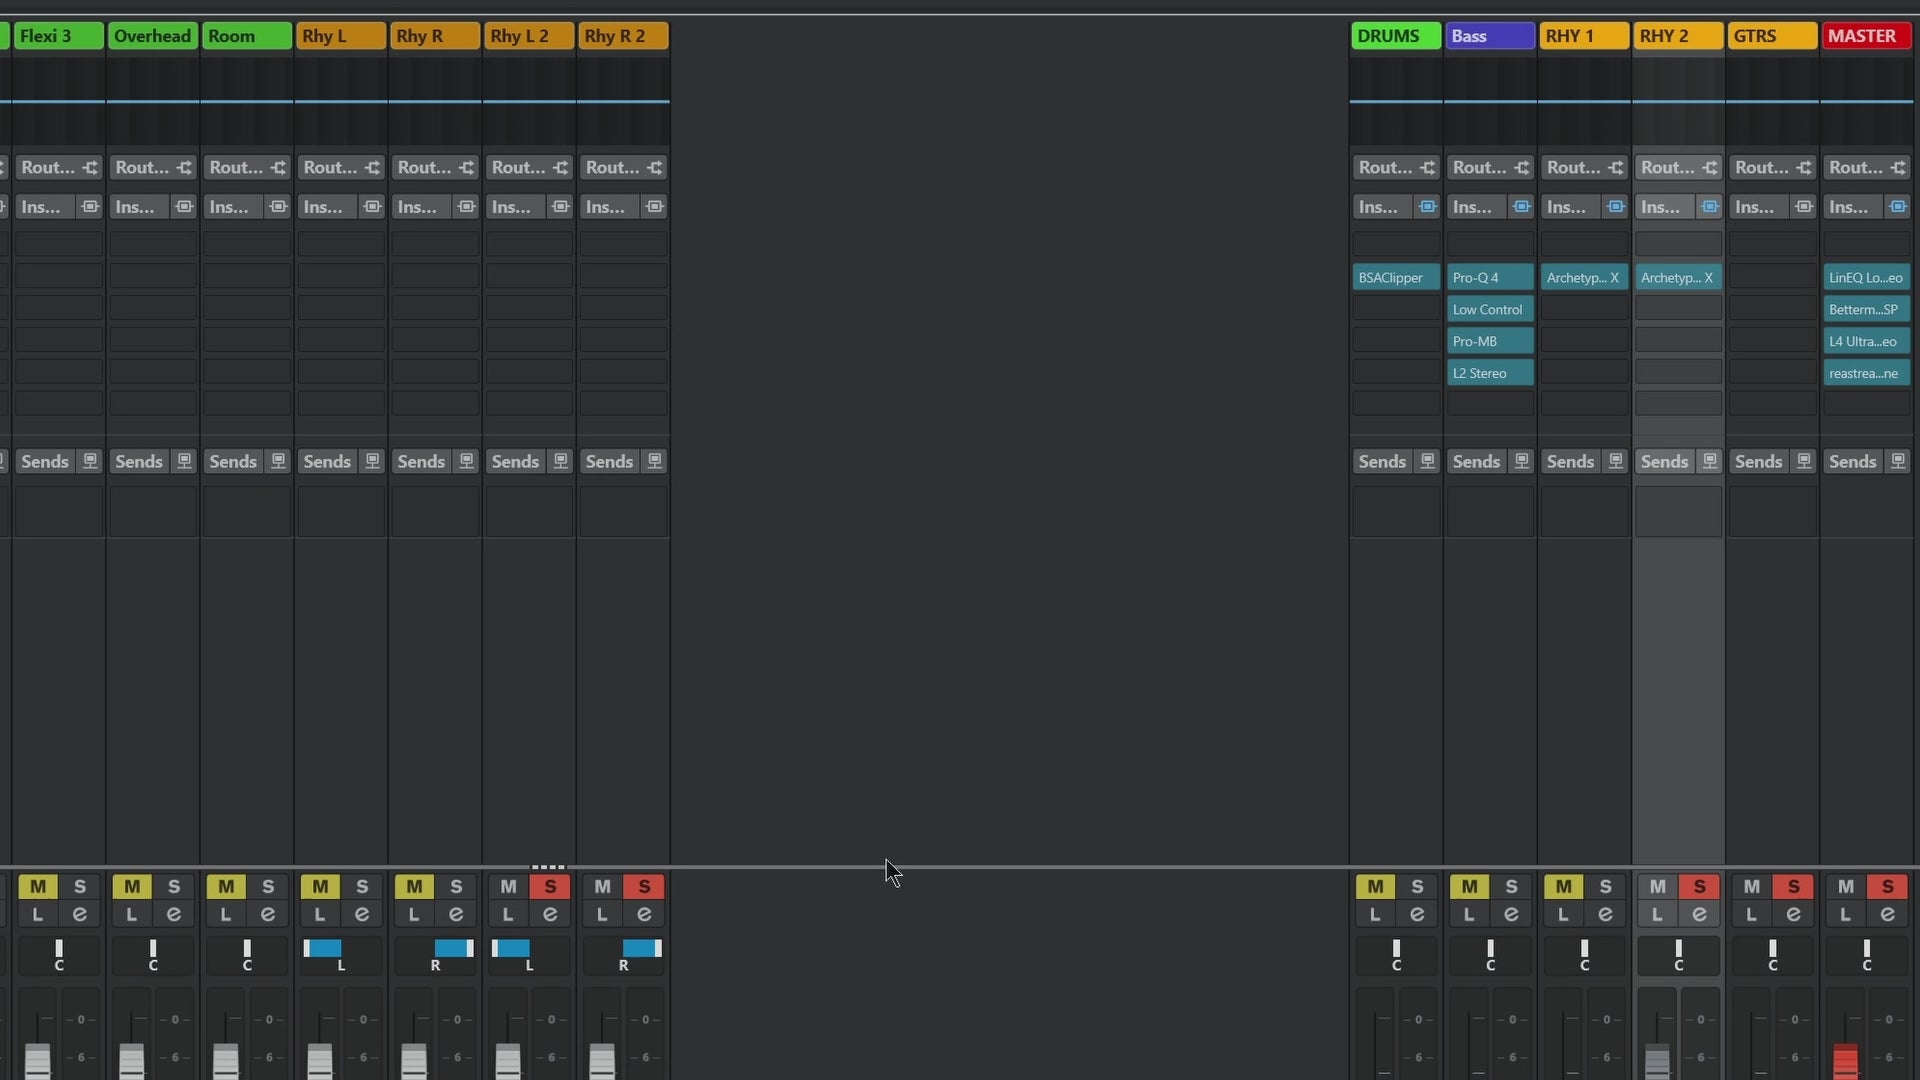The image size is (1920, 1080).
Task: Open the Pro-Q 4 insert plugin
Action: [x=1489, y=277]
